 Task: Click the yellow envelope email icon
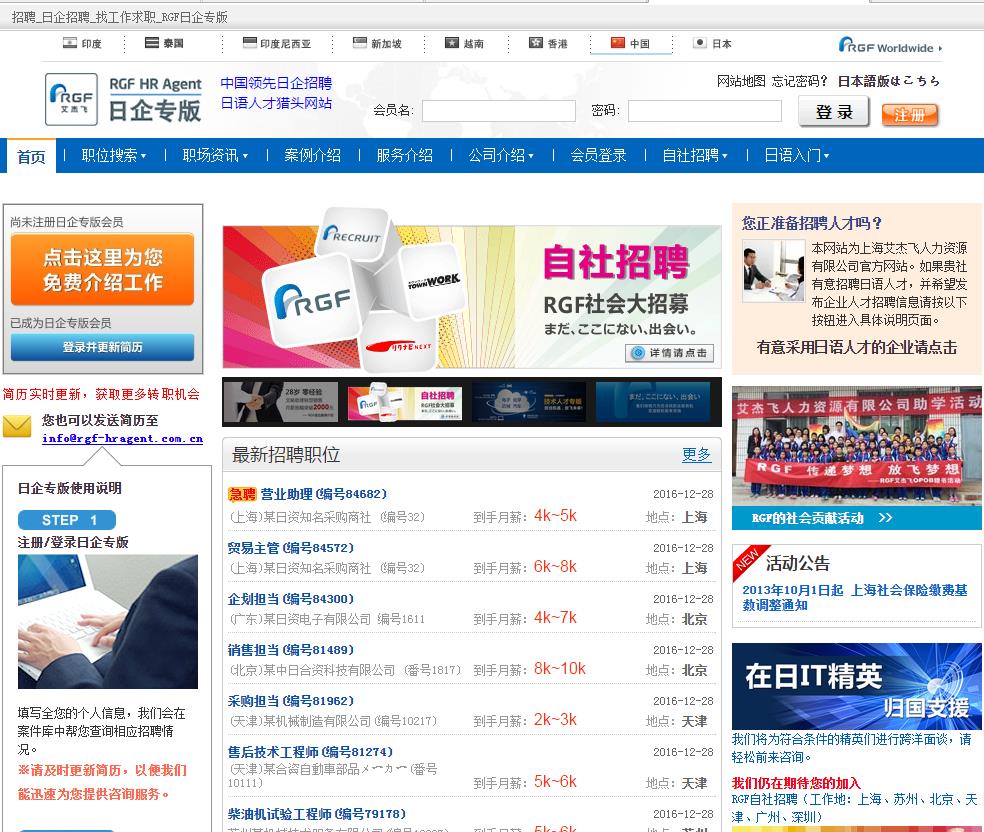17,426
